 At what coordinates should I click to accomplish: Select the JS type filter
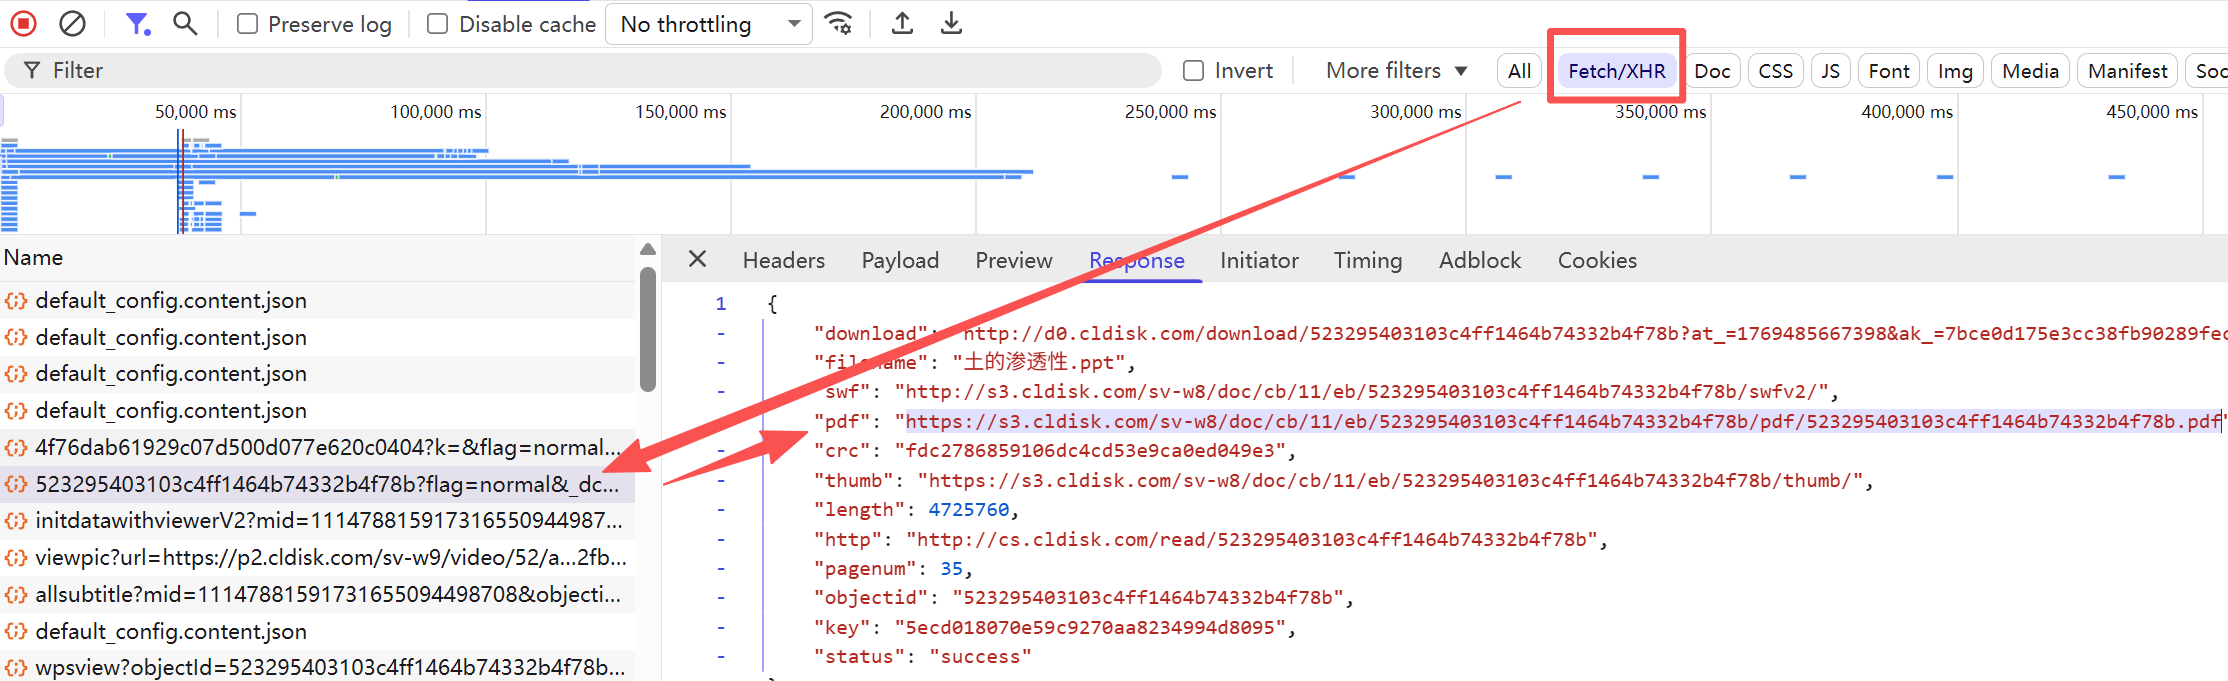1830,71
